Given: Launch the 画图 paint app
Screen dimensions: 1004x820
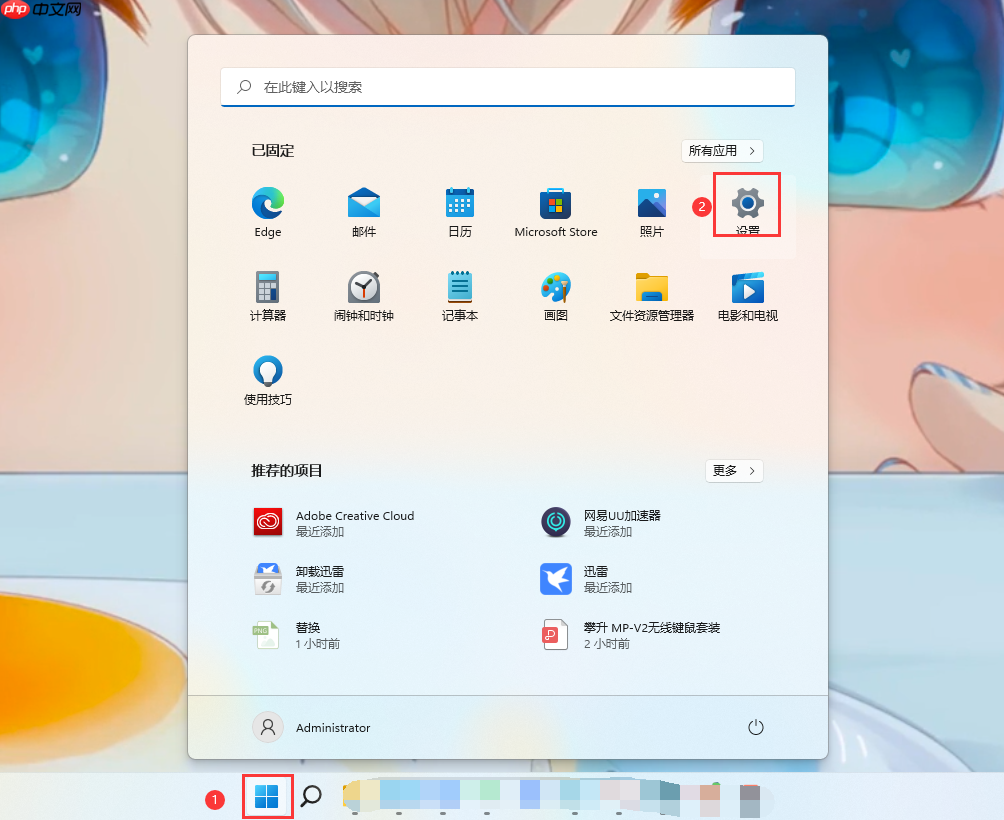Looking at the screenshot, I should click(x=555, y=288).
